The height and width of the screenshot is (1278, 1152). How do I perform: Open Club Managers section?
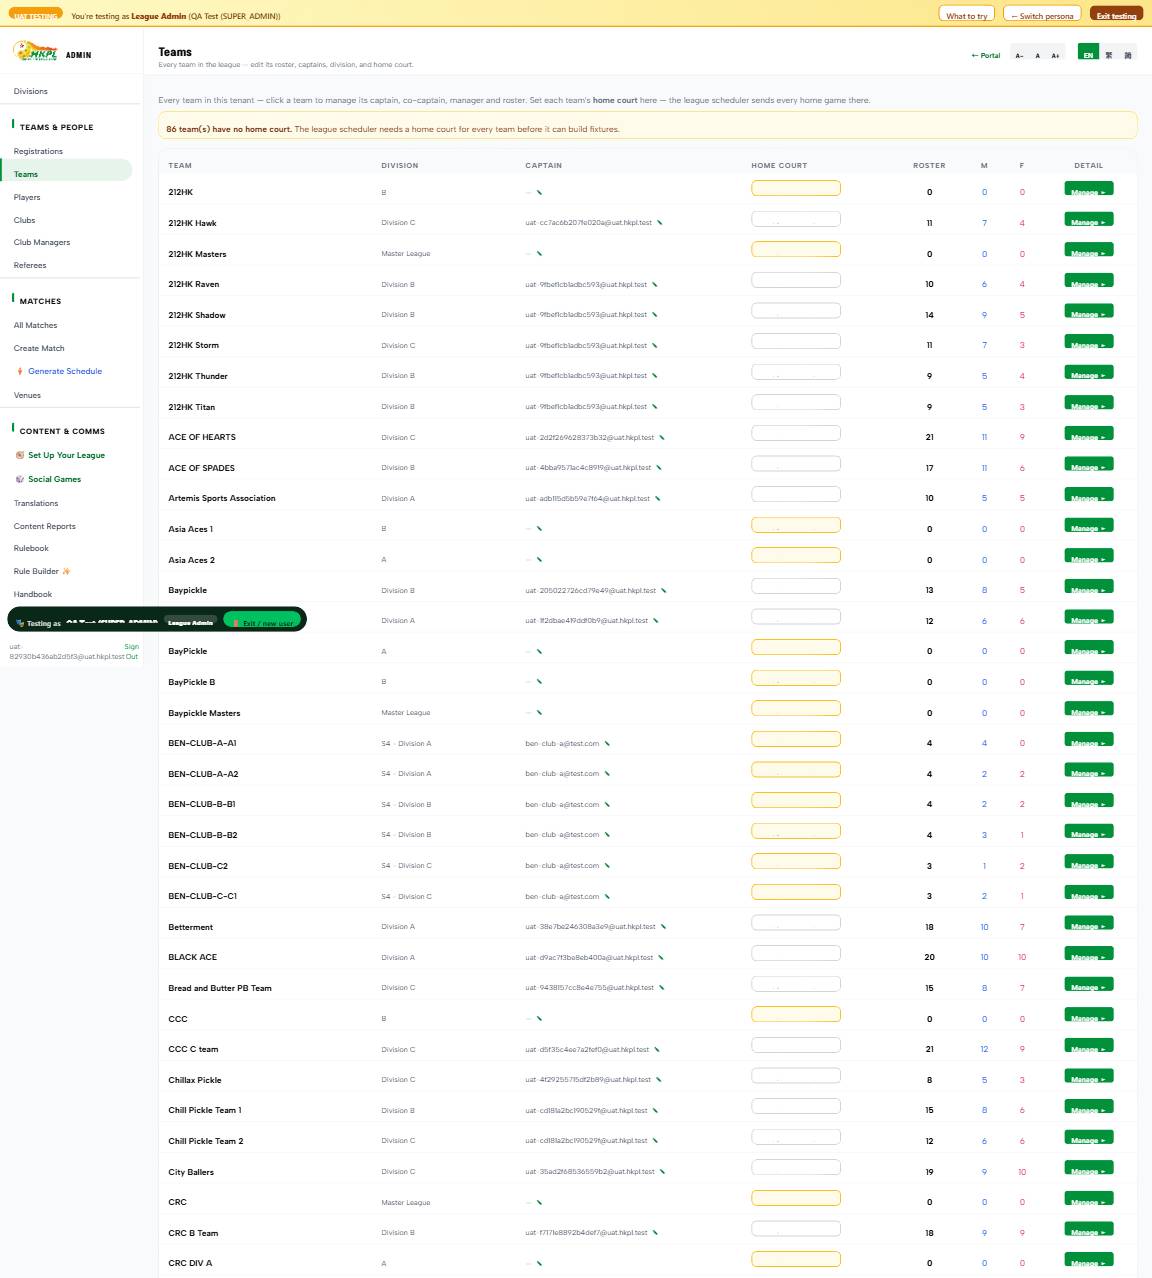pyautogui.click(x=42, y=242)
